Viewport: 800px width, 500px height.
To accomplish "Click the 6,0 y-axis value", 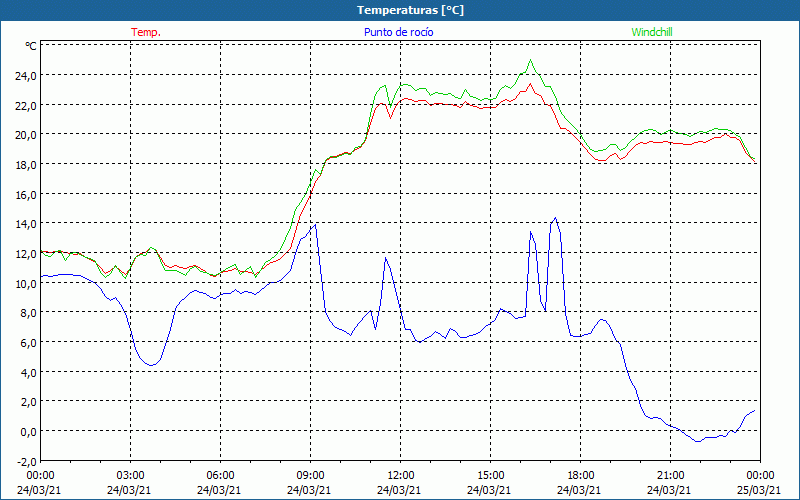I will coord(29,342).
